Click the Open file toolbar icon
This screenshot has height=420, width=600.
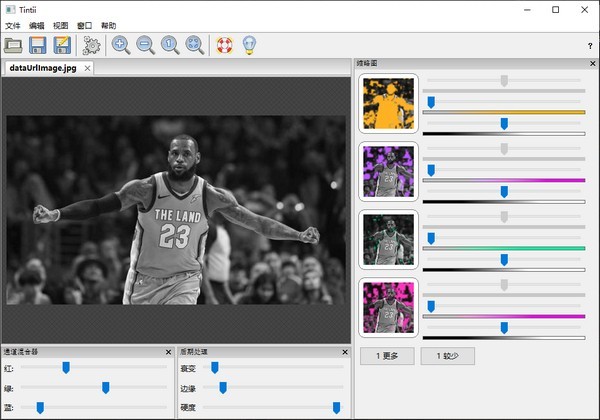coord(13,46)
